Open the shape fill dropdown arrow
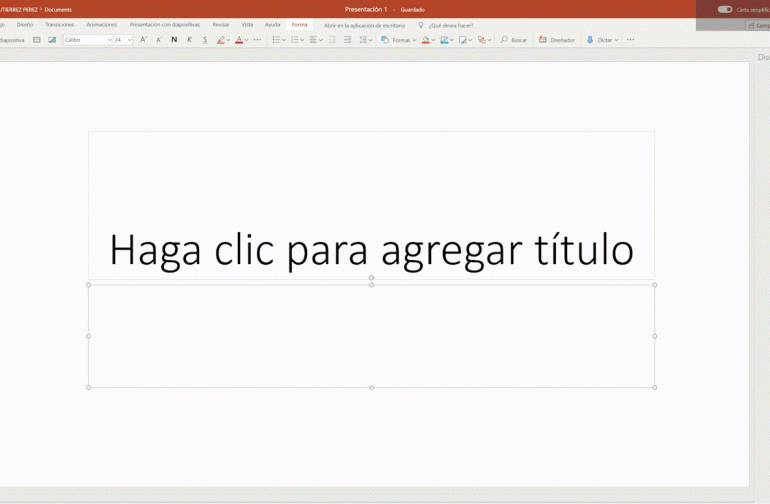770x504 pixels. click(x=433, y=40)
